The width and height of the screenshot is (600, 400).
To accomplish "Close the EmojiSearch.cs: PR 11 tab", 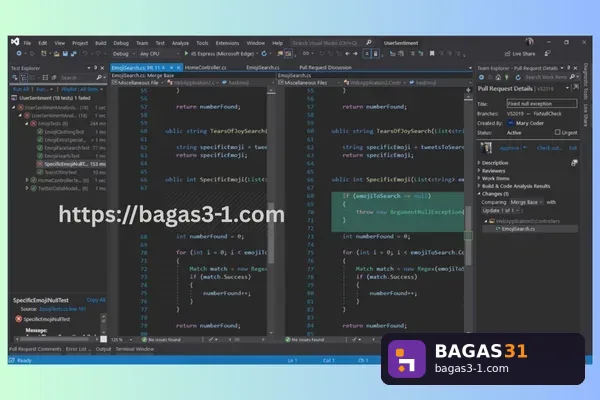I will point(178,68).
